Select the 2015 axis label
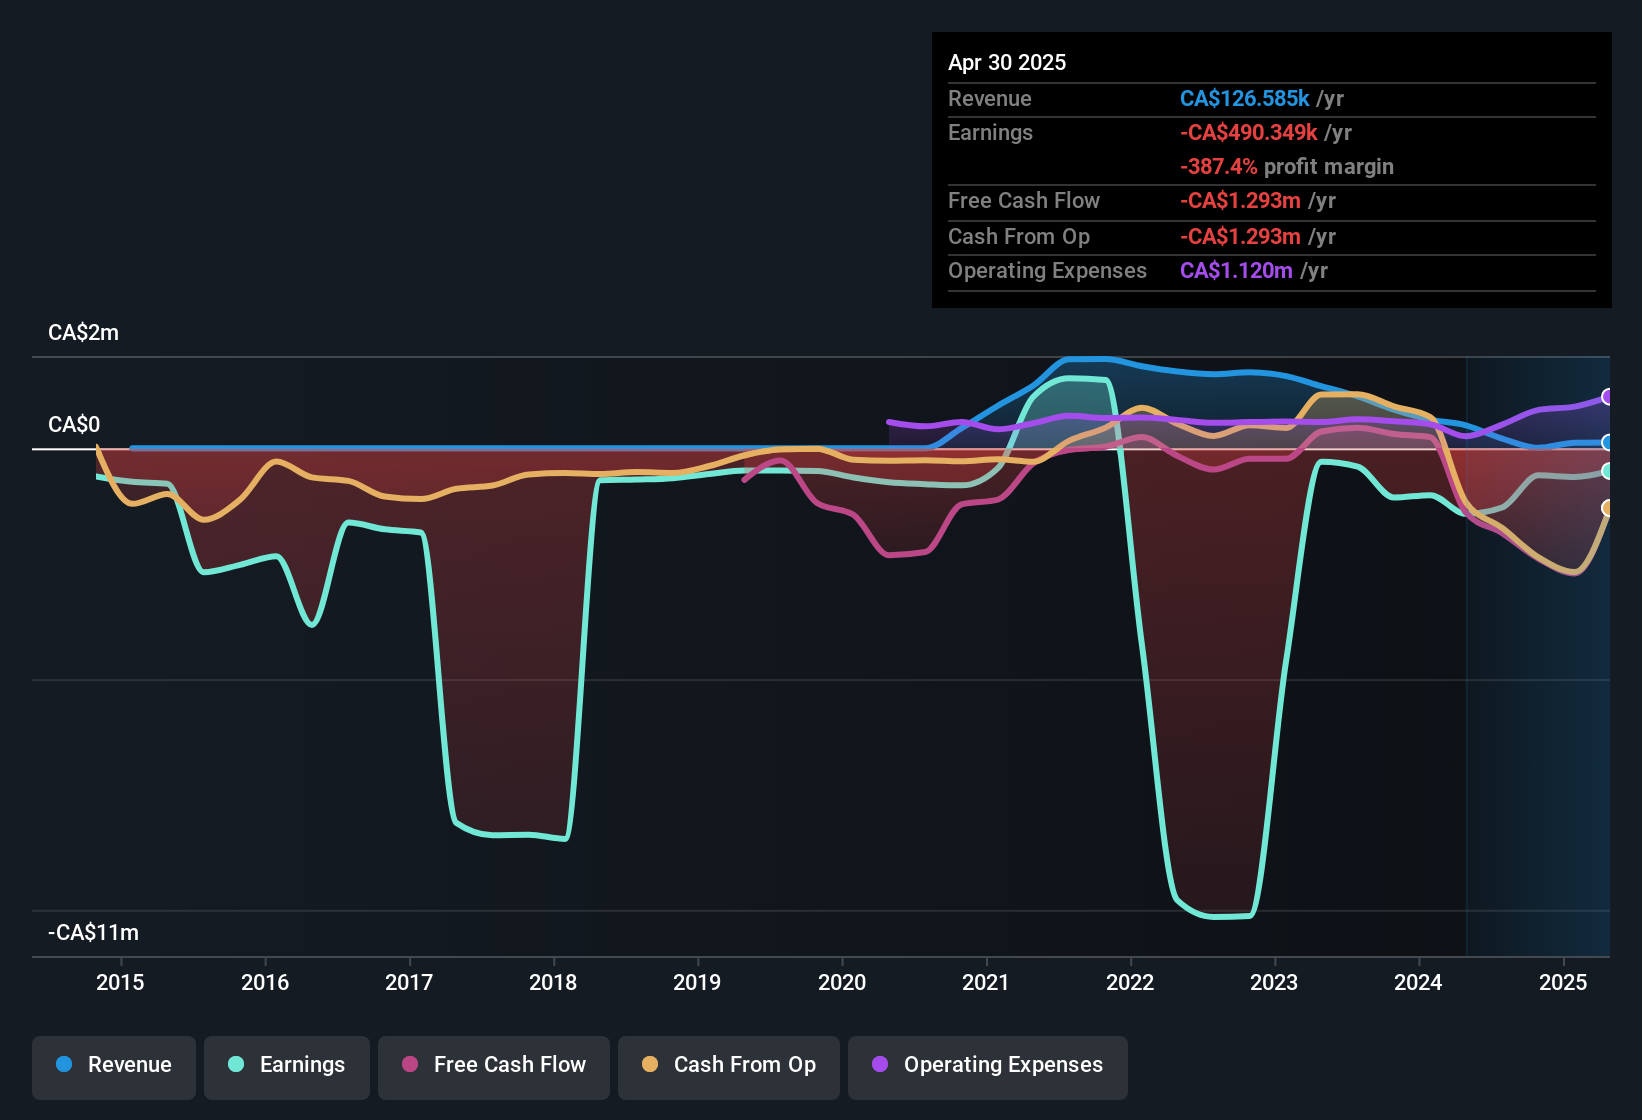 [120, 983]
